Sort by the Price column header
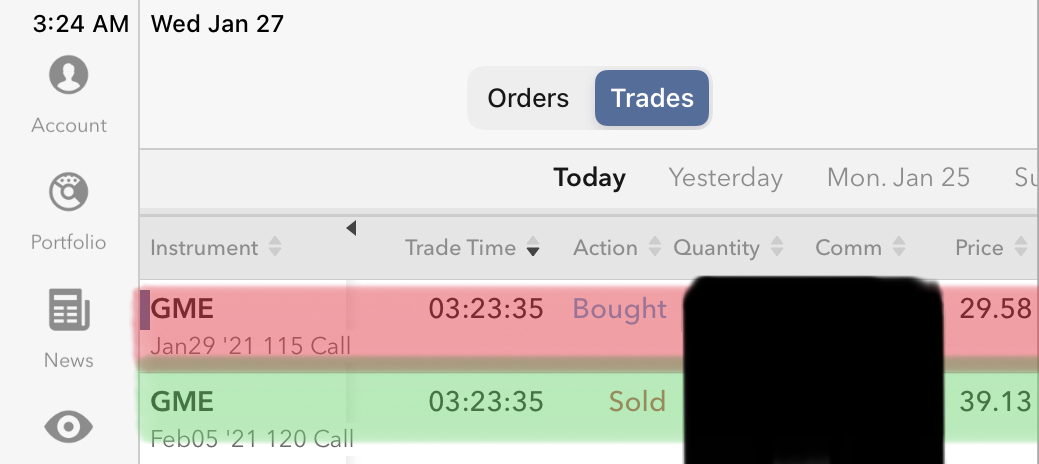 click(x=990, y=248)
